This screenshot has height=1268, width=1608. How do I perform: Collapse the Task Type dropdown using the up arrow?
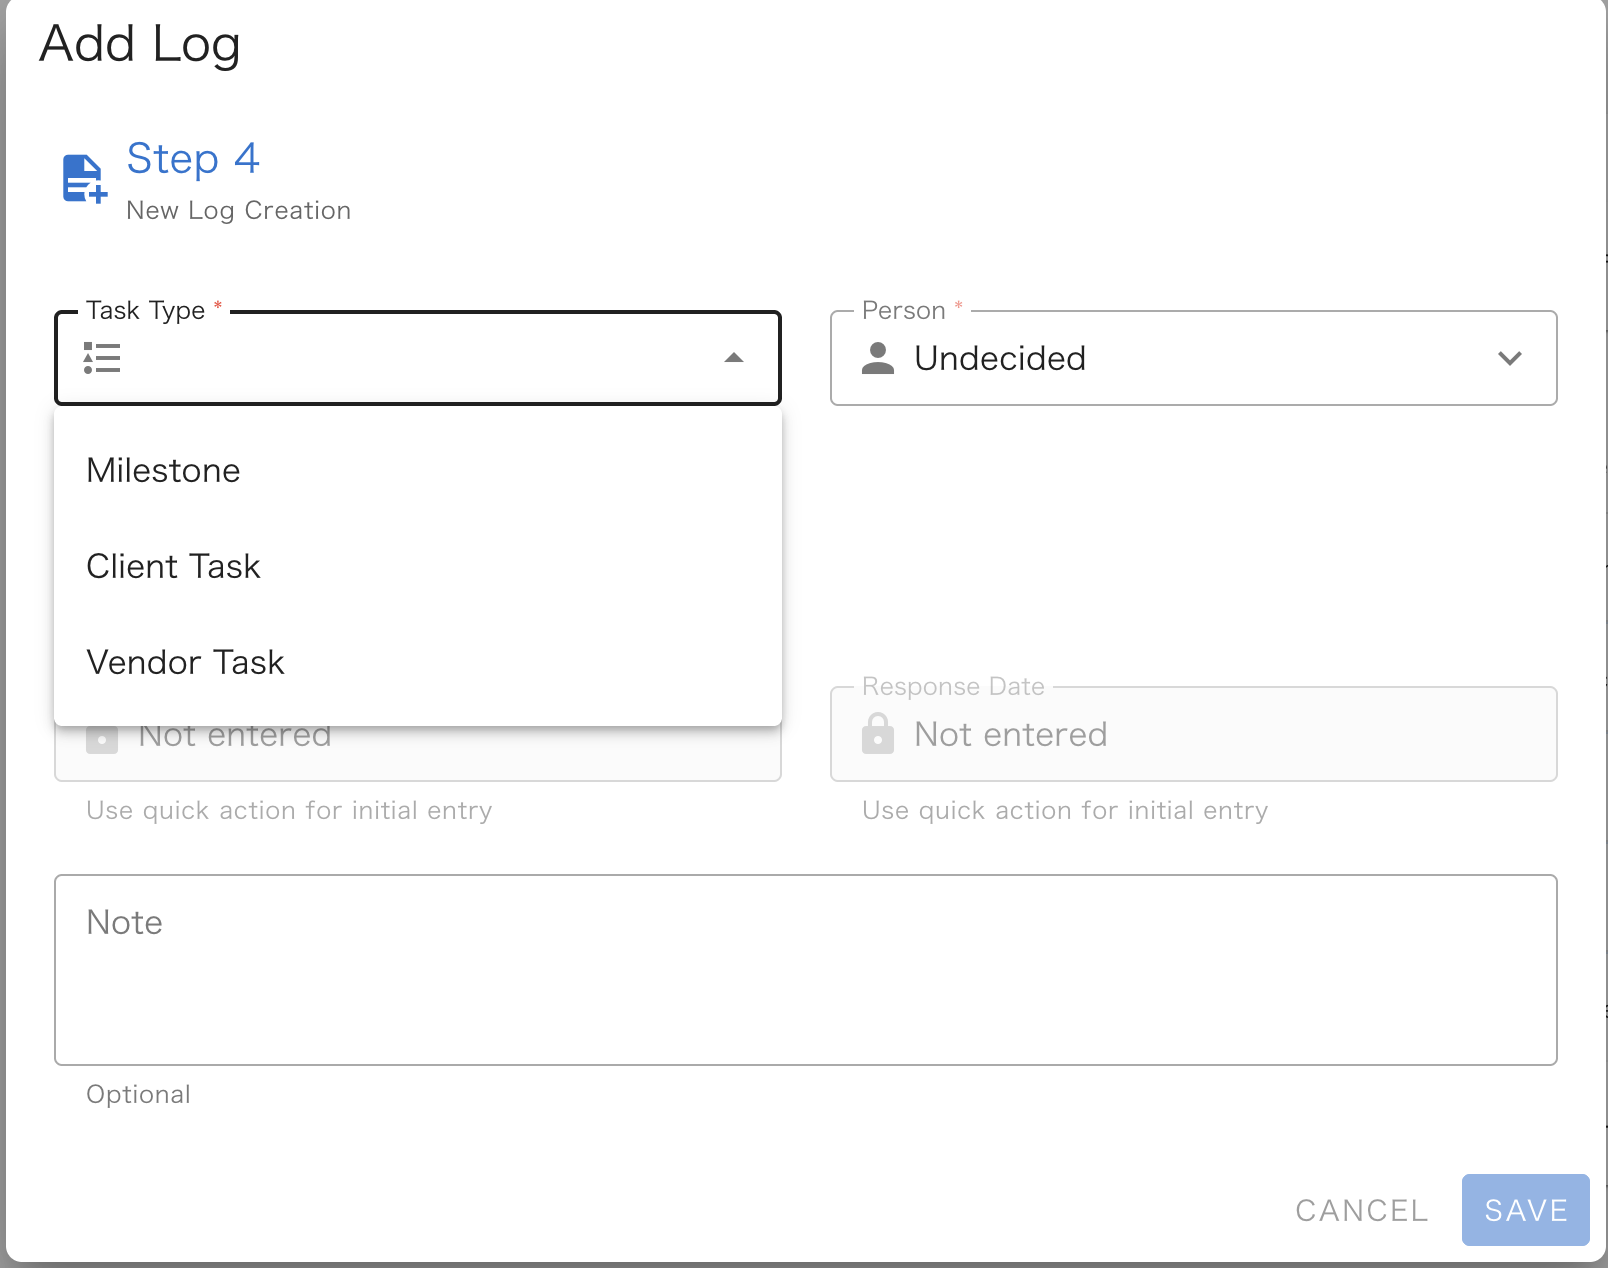(x=733, y=357)
